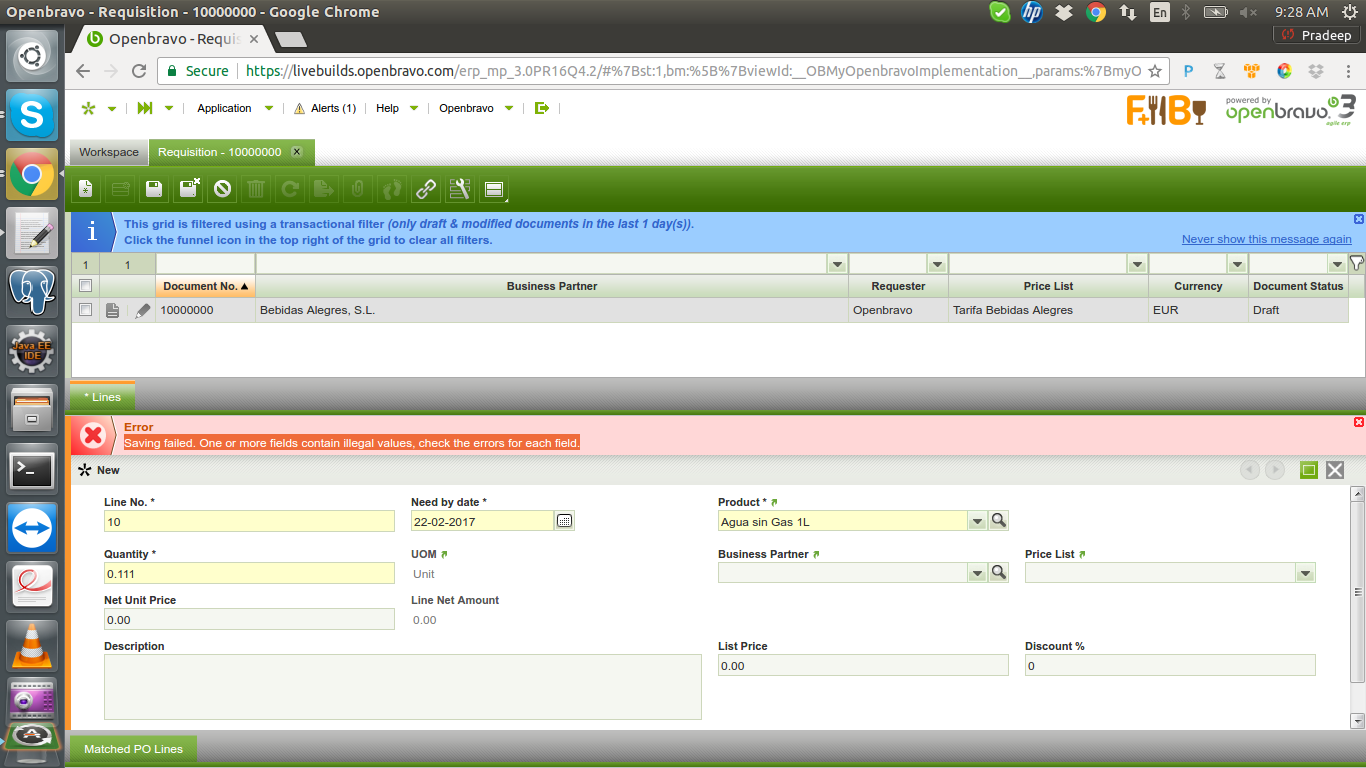Click into the Quantity input field
Viewport: 1366px width, 768px height.
click(x=249, y=573)
